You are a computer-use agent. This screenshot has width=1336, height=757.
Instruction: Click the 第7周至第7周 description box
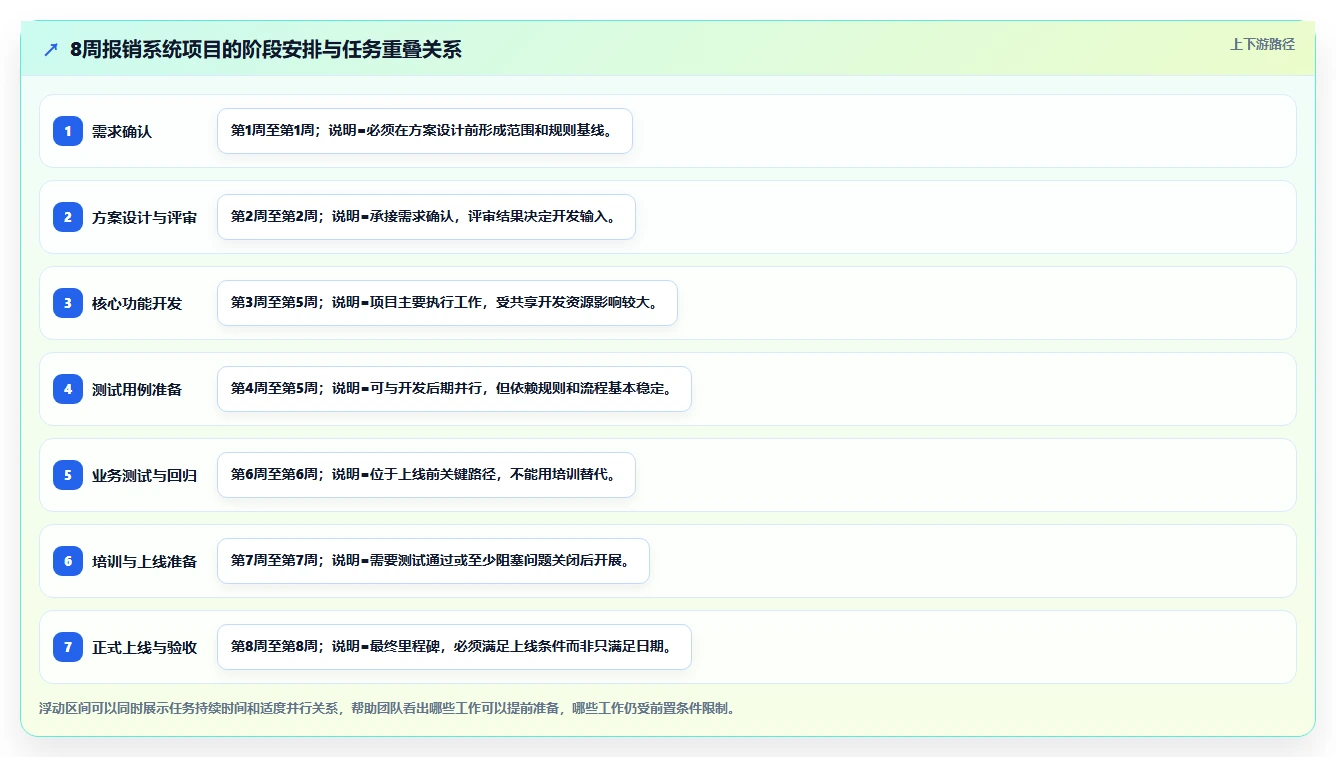433,561
